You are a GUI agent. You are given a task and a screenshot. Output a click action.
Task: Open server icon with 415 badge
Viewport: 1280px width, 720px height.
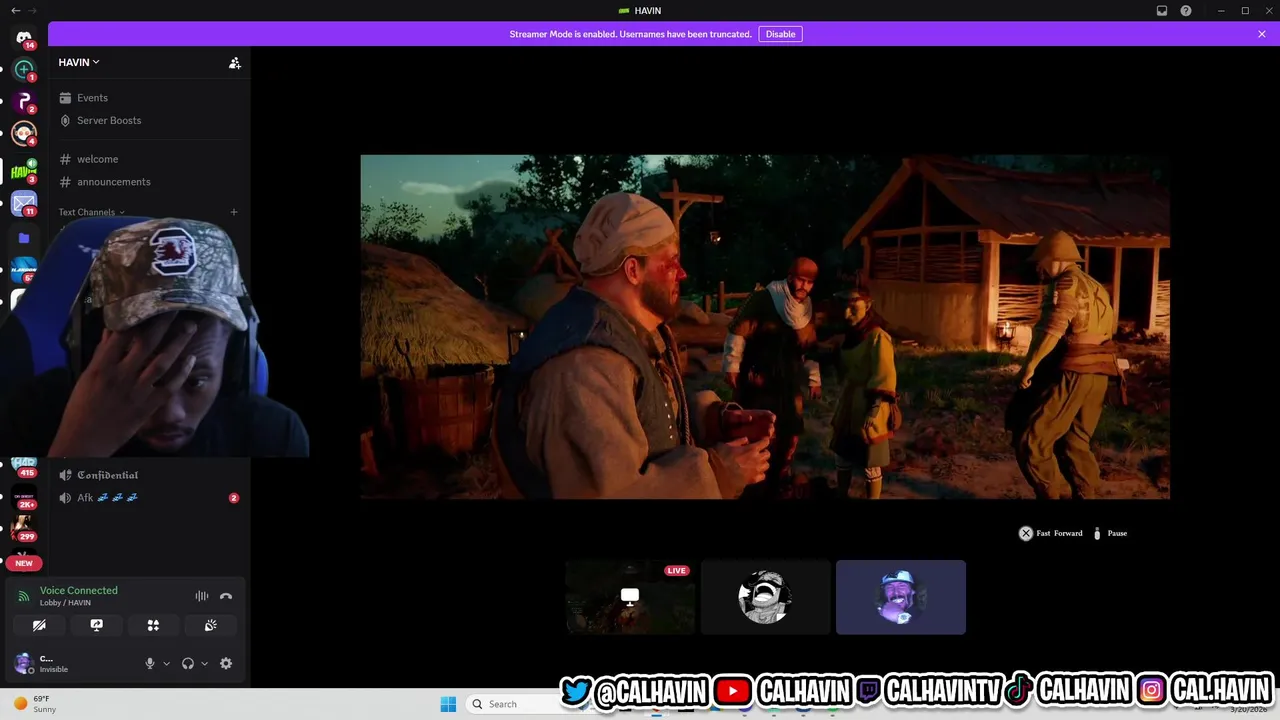click(24, 465)
